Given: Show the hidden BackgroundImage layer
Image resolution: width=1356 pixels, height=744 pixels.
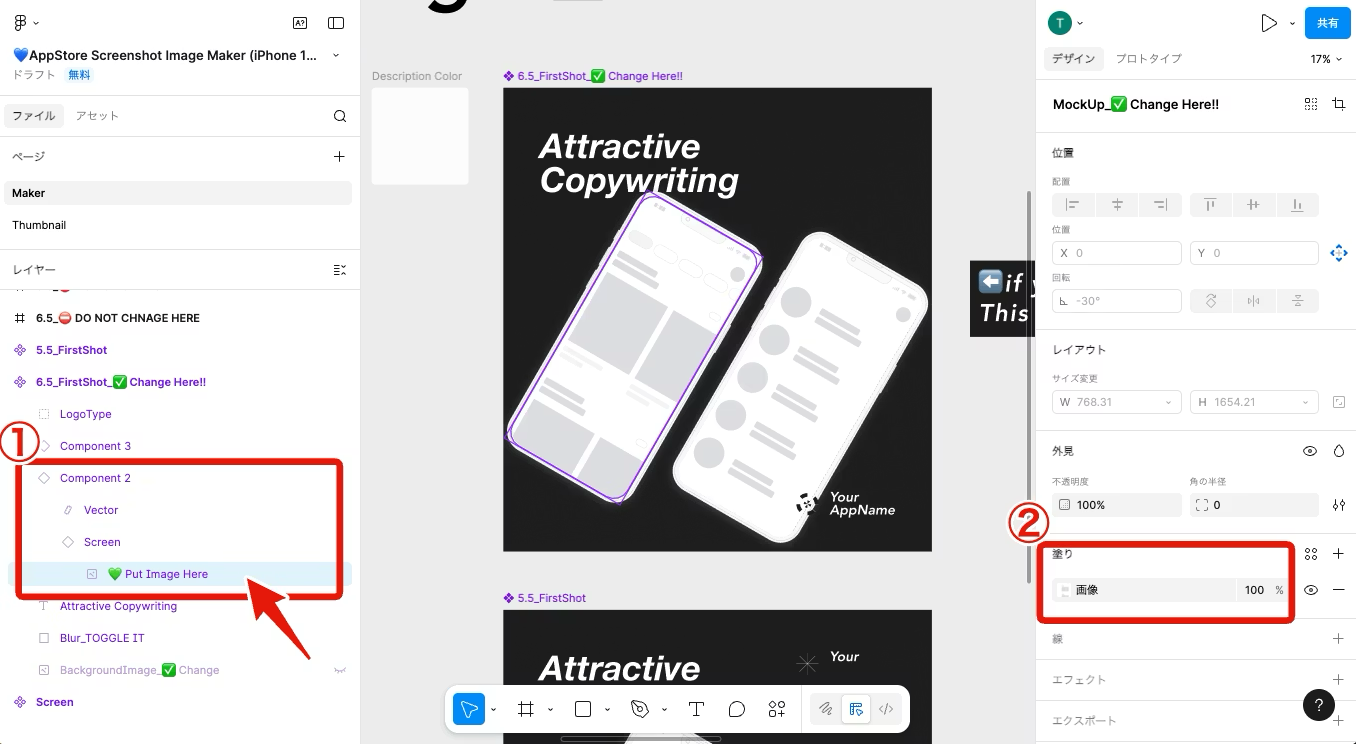Looking at the screenshot, I should click(x=339, y=670).
